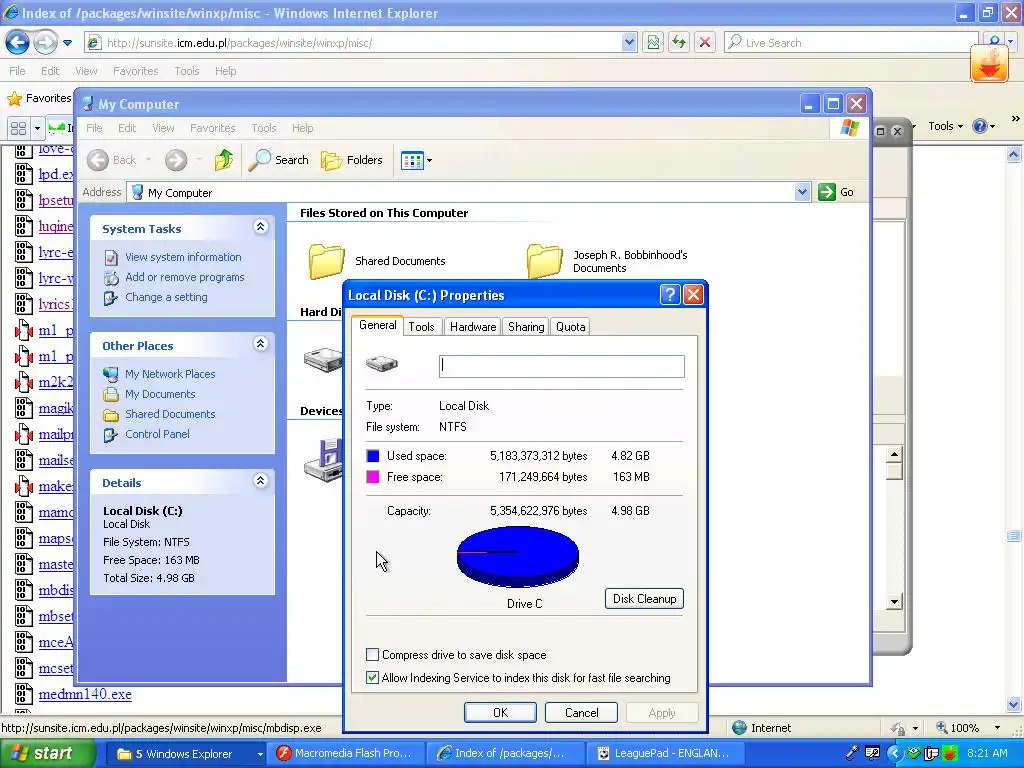This screenshot has width=1024, height=768.
Task: Click Up folder icon in My Computer toolbar
Action: point(223,160)
